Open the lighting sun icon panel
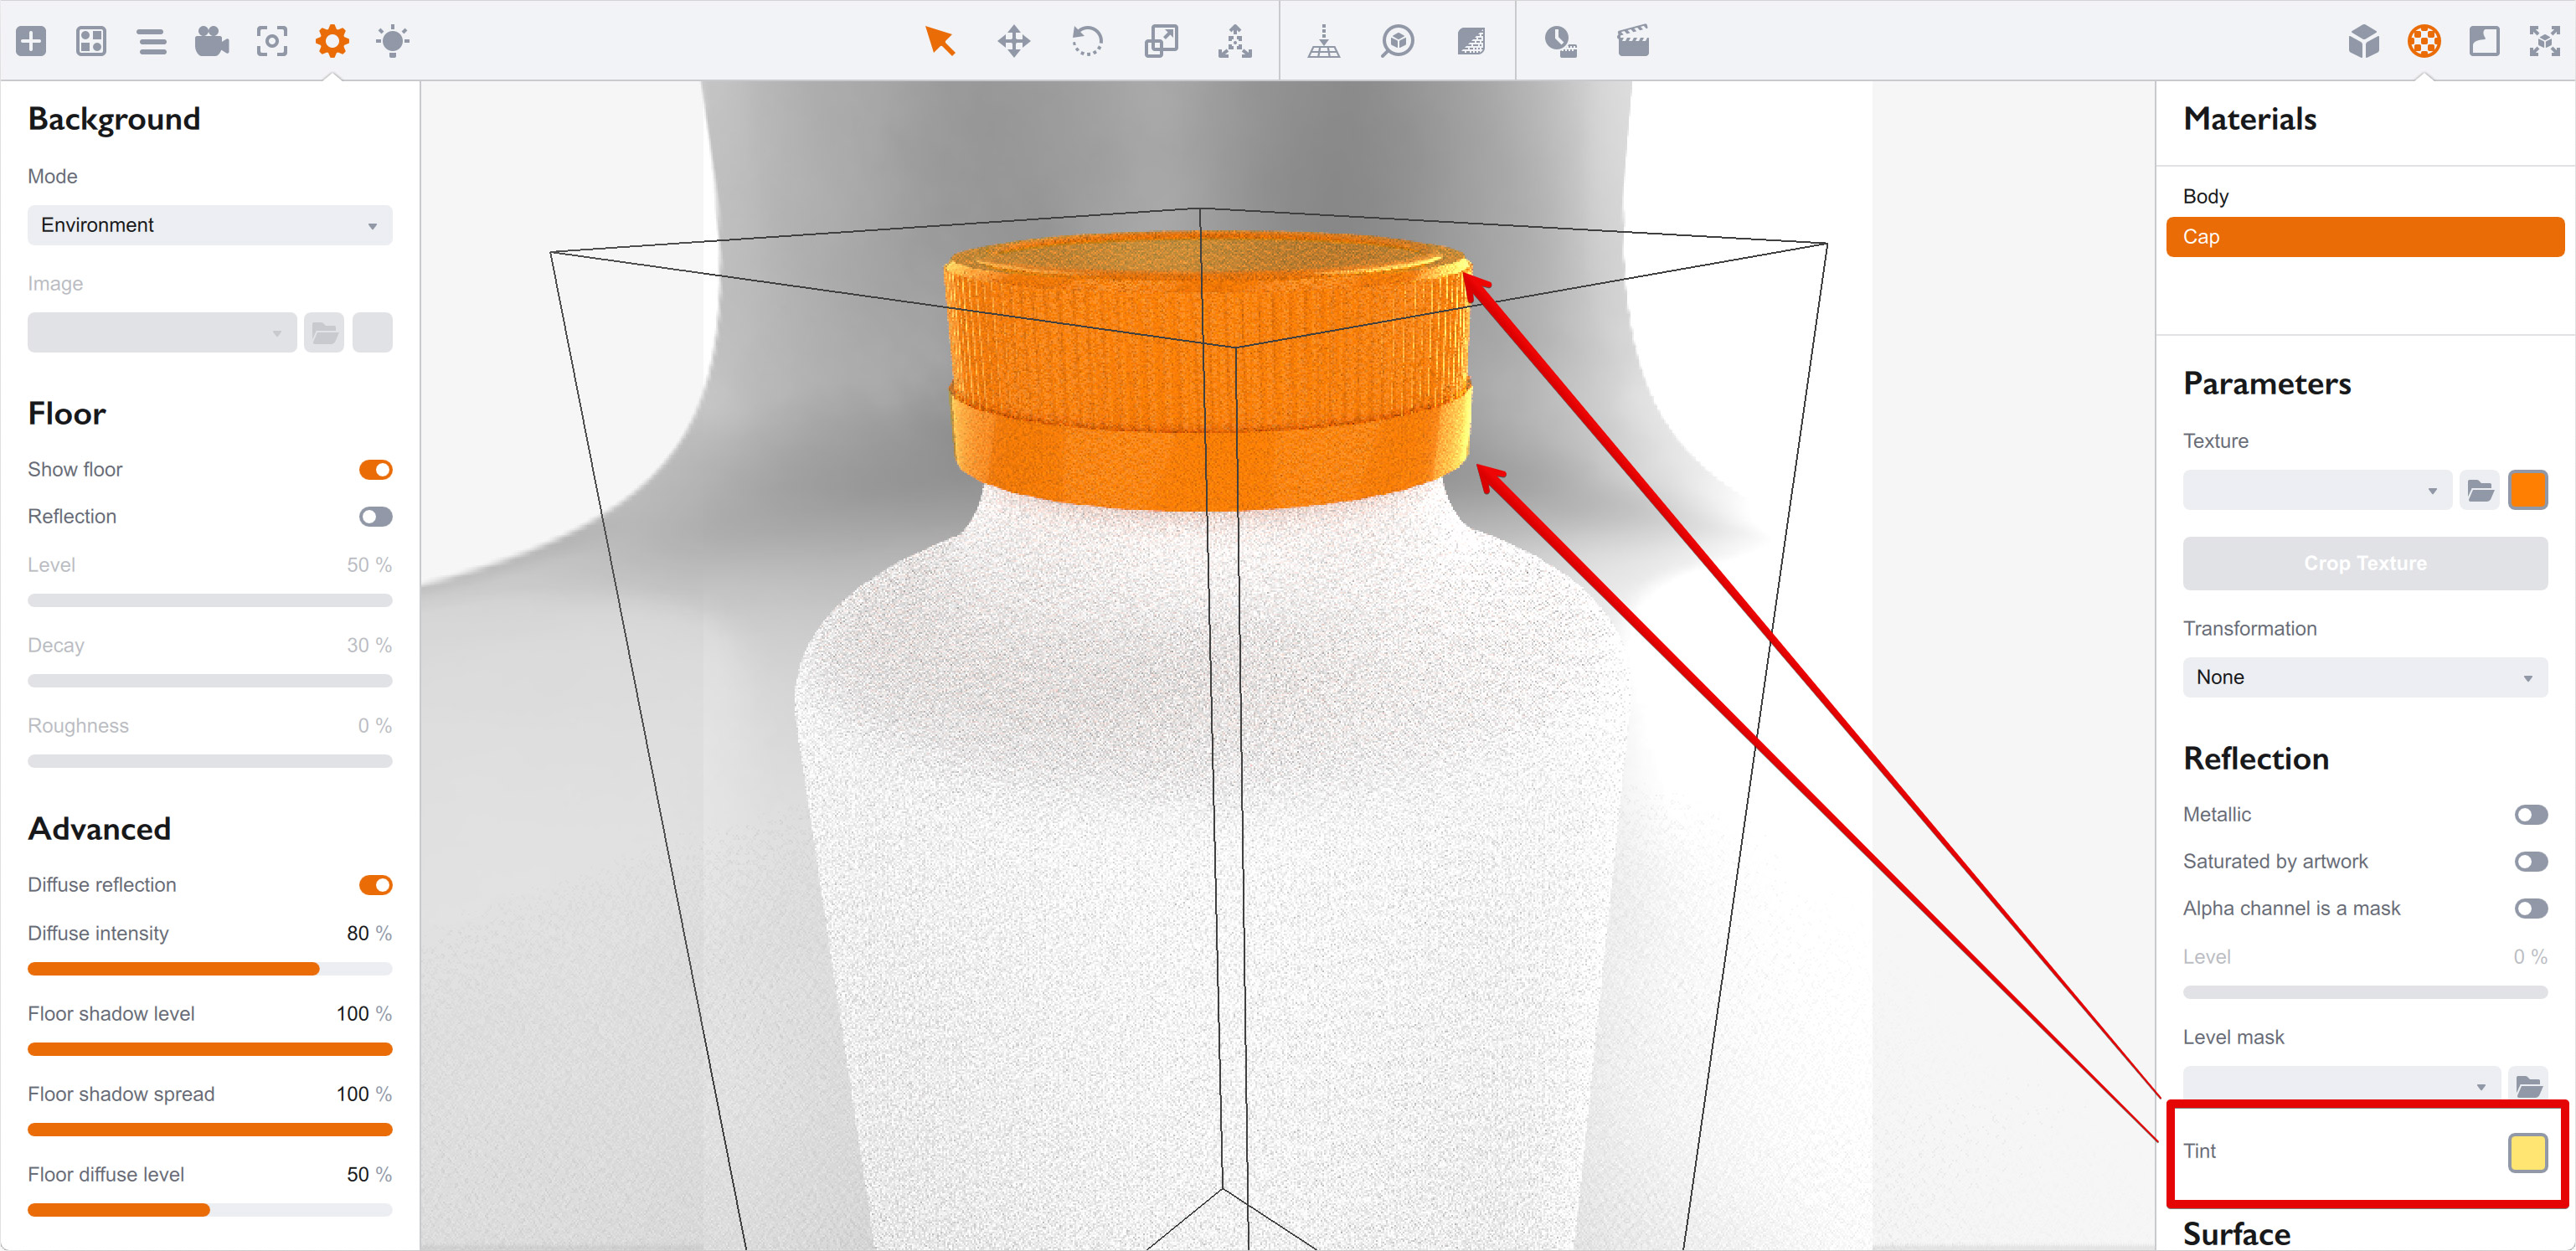2576x1251 pixels. [x=392, y=41]
